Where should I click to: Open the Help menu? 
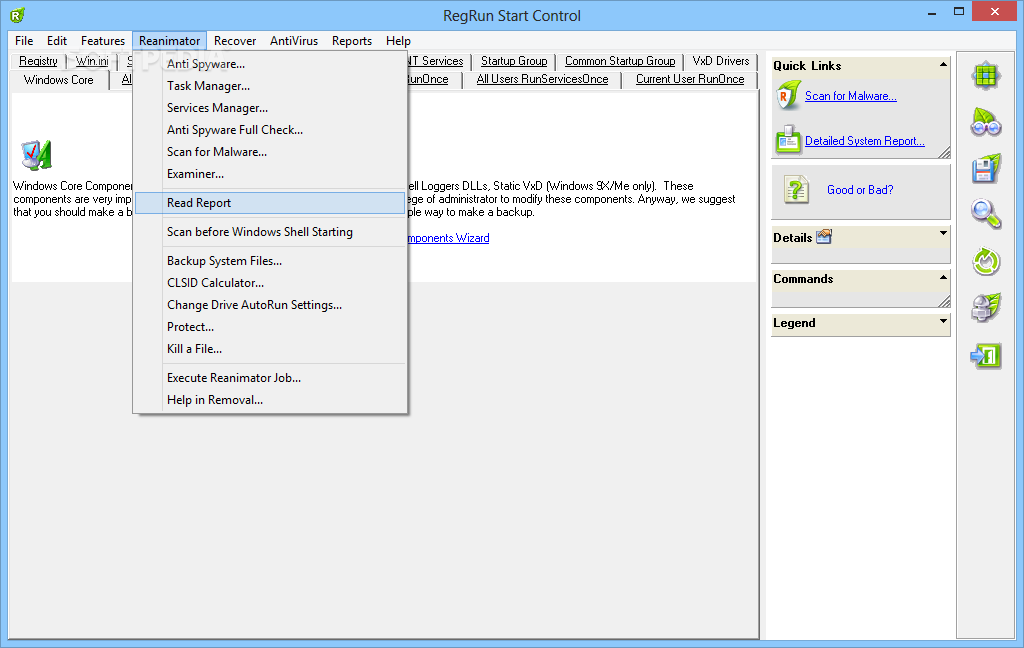(x=398, y=40)
